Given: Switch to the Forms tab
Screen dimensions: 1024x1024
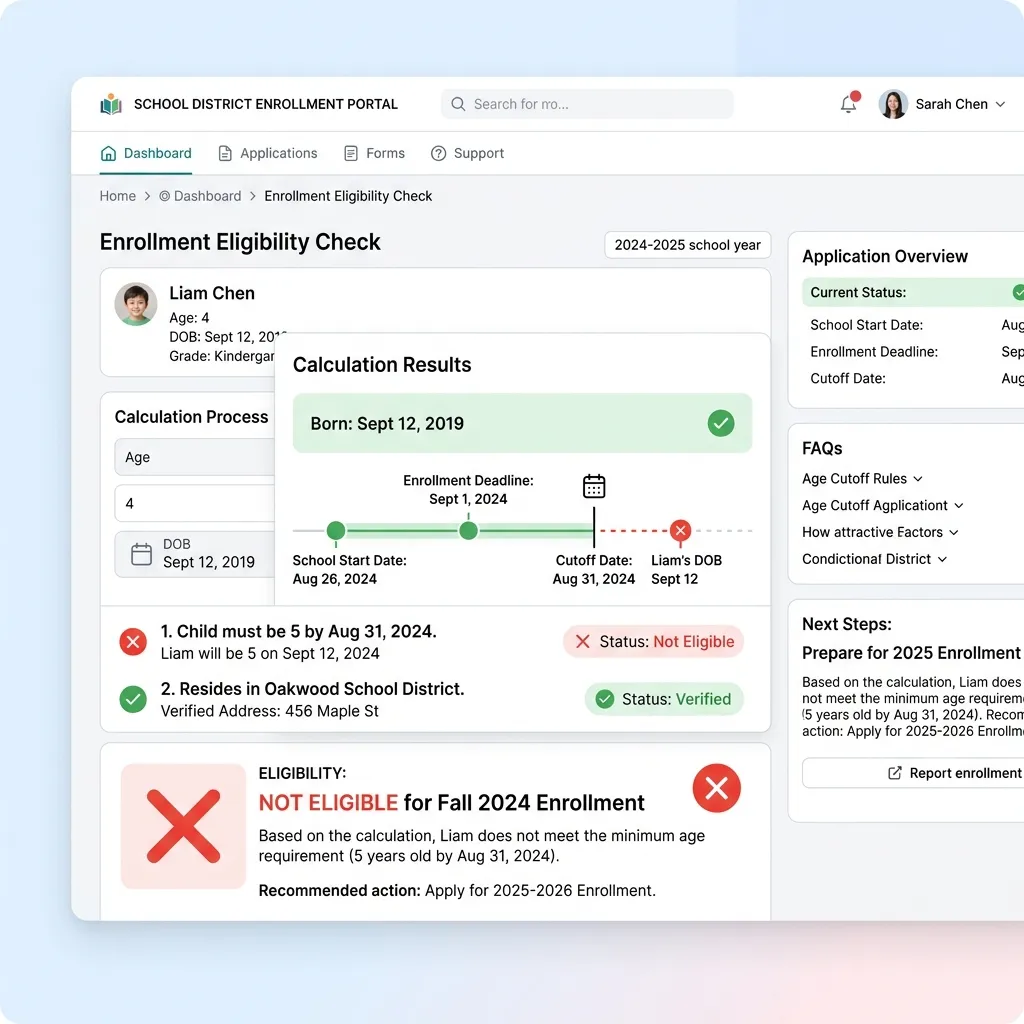Looking at the screenshot, I should click(x=374, y=153).
